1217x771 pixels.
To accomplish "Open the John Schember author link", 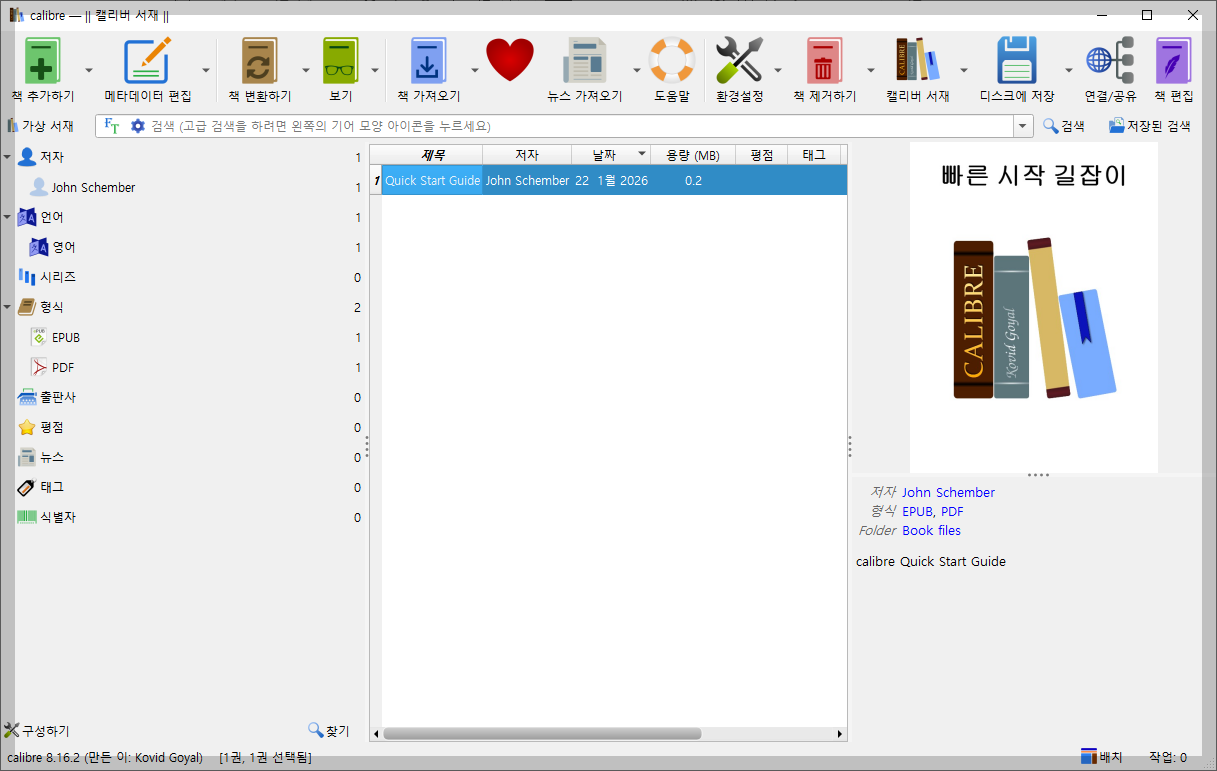I will [x=948, y=492].
